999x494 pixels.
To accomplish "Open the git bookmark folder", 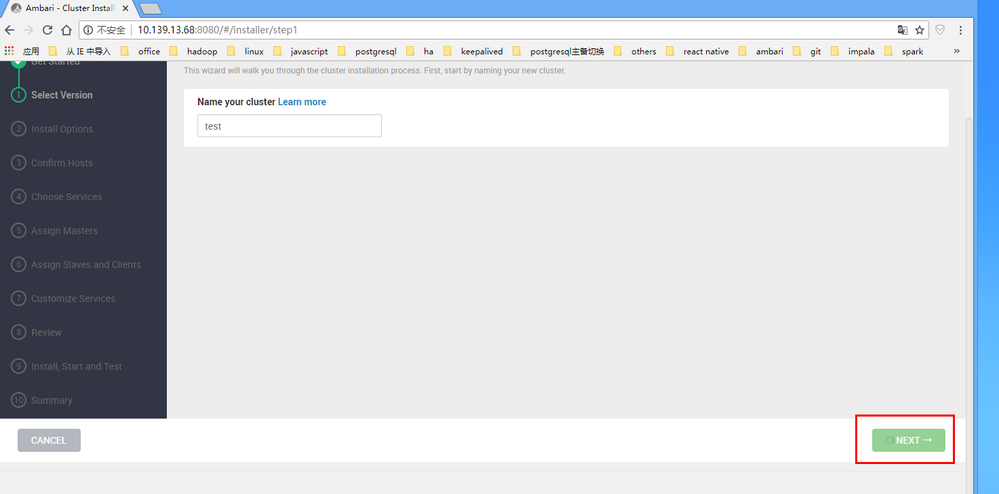I will (807, 52).
